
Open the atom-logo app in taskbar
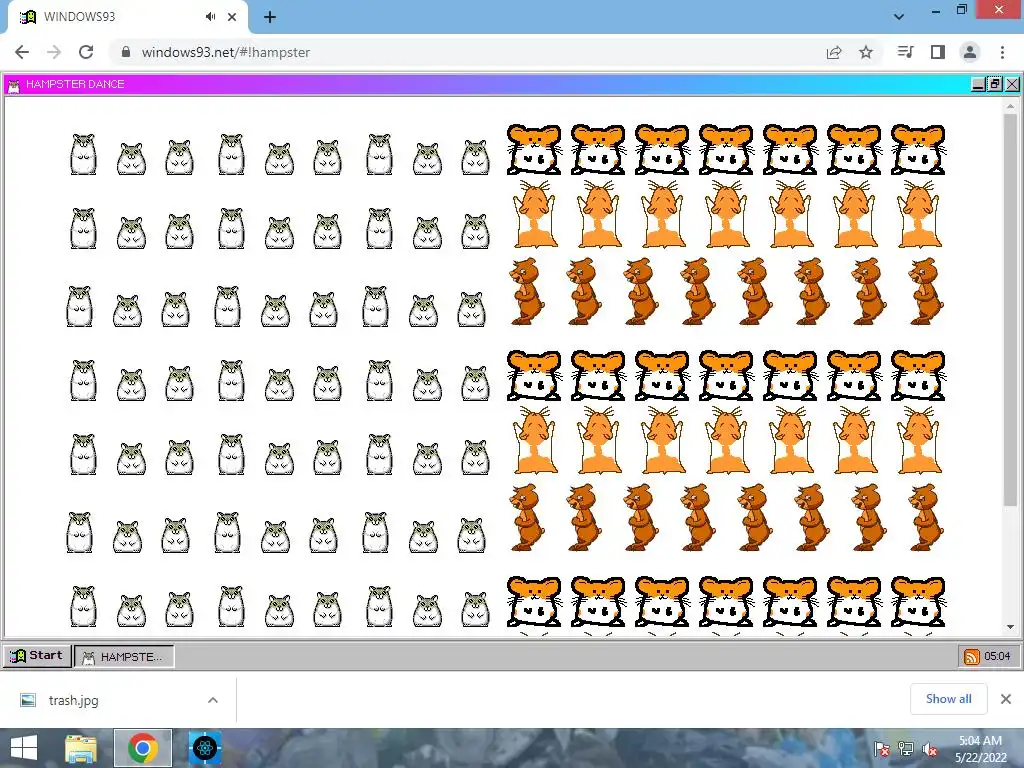(x=205, y=748)
